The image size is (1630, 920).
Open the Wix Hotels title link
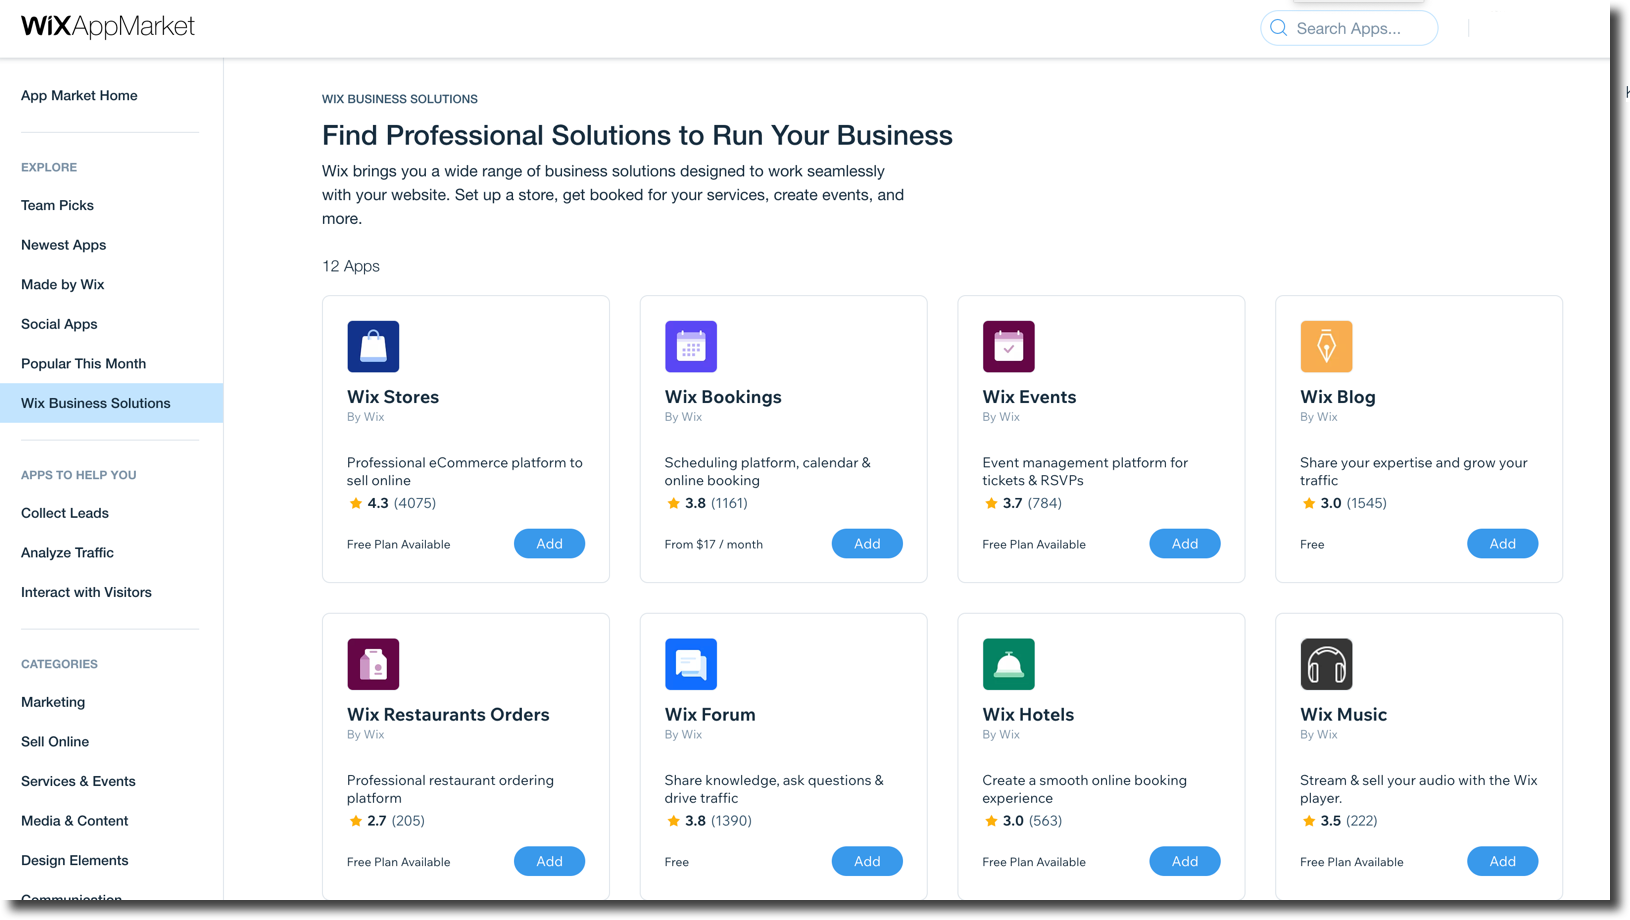coord(1028,715)
